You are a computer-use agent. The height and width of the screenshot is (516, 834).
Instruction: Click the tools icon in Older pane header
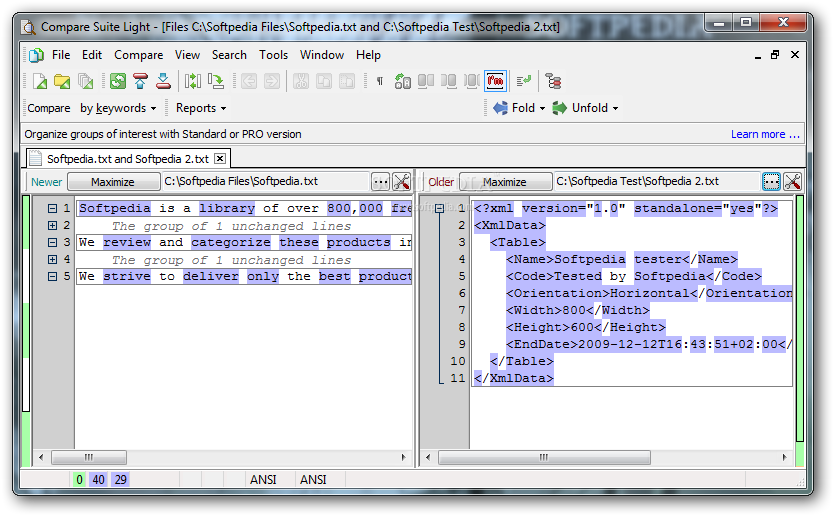pos(793,182)
